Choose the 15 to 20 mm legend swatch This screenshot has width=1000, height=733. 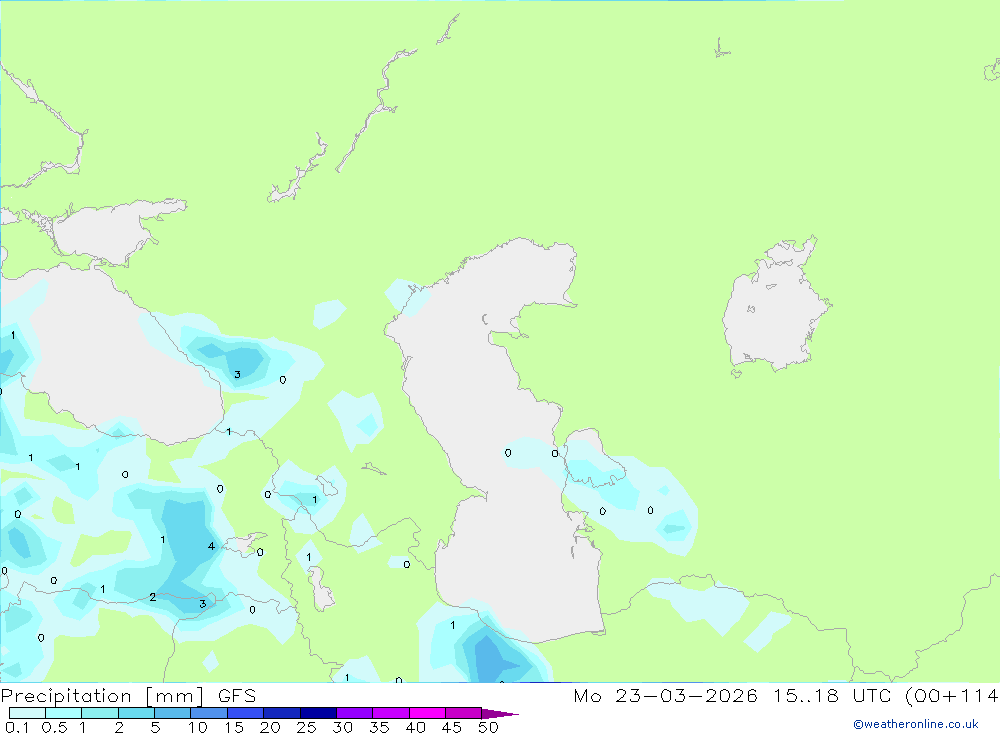point(246,713)
